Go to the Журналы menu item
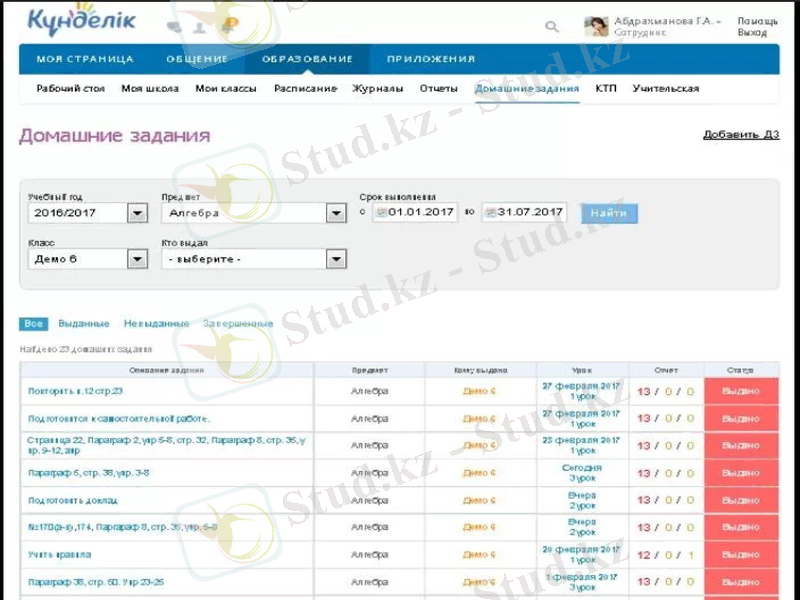This screenshot has height=600, width=800. point(378,88)
